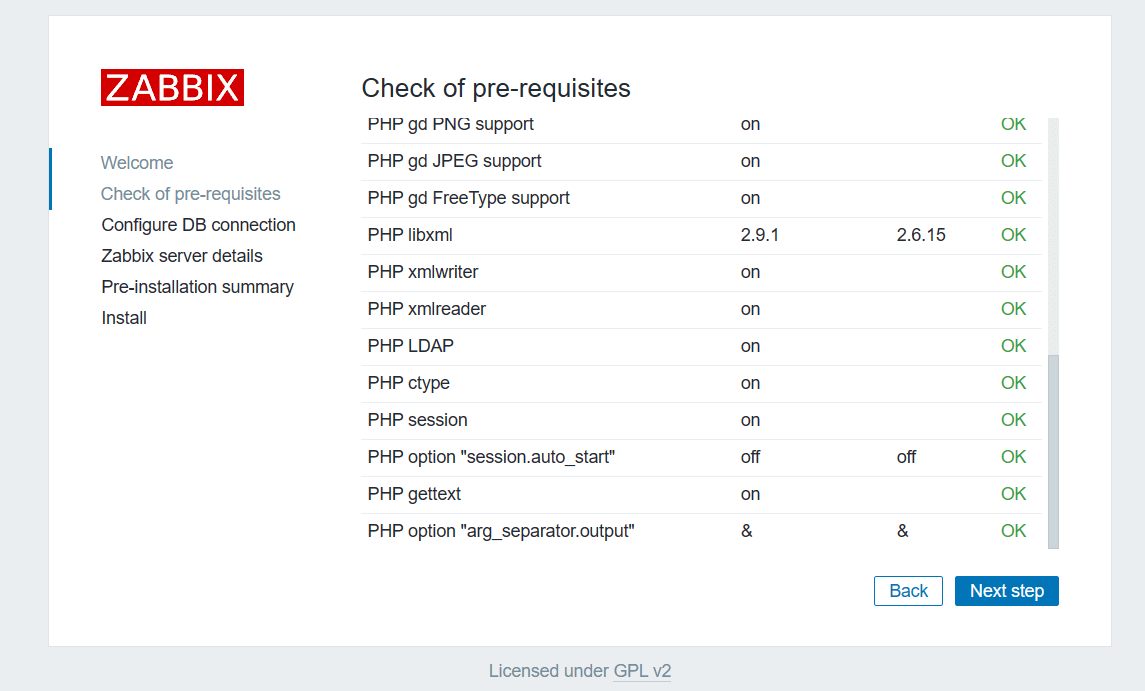Select Welcome in the setup steps

137,163
